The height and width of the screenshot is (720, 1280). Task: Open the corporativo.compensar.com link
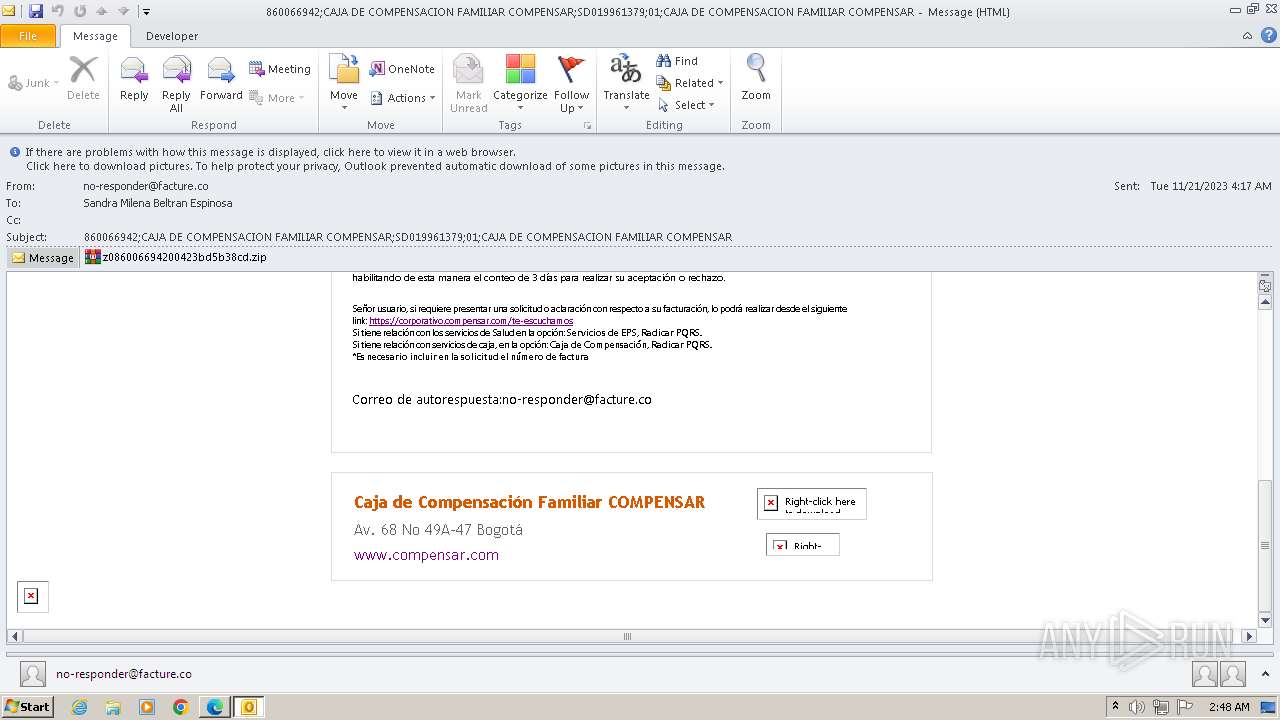point(471,321)
